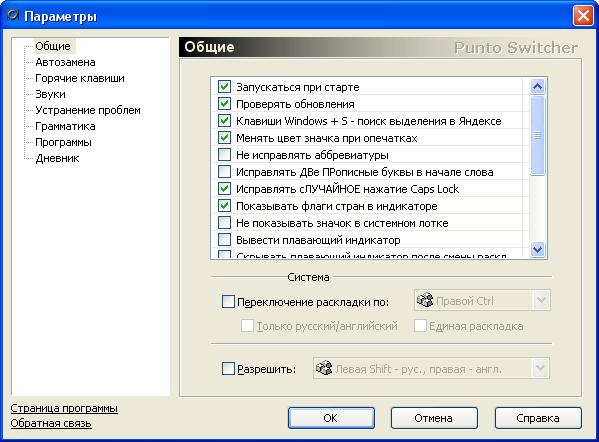Uncheck Запускаться при старте
599x442 pixels.
224,87
